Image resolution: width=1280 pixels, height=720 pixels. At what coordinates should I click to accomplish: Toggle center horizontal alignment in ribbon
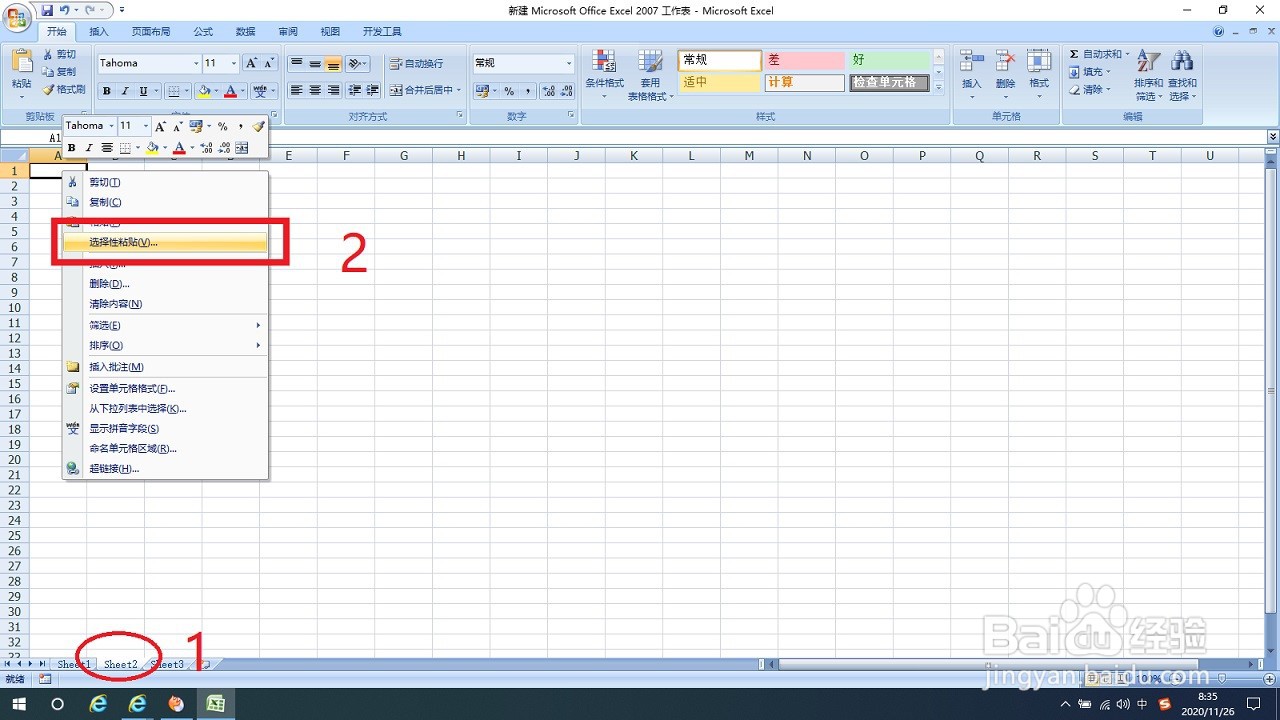coord(315,90)
